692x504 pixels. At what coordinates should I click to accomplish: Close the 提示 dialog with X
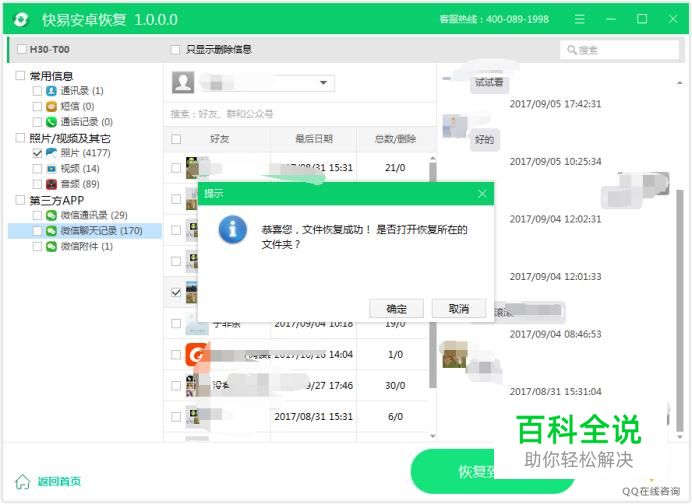[482, 193]
